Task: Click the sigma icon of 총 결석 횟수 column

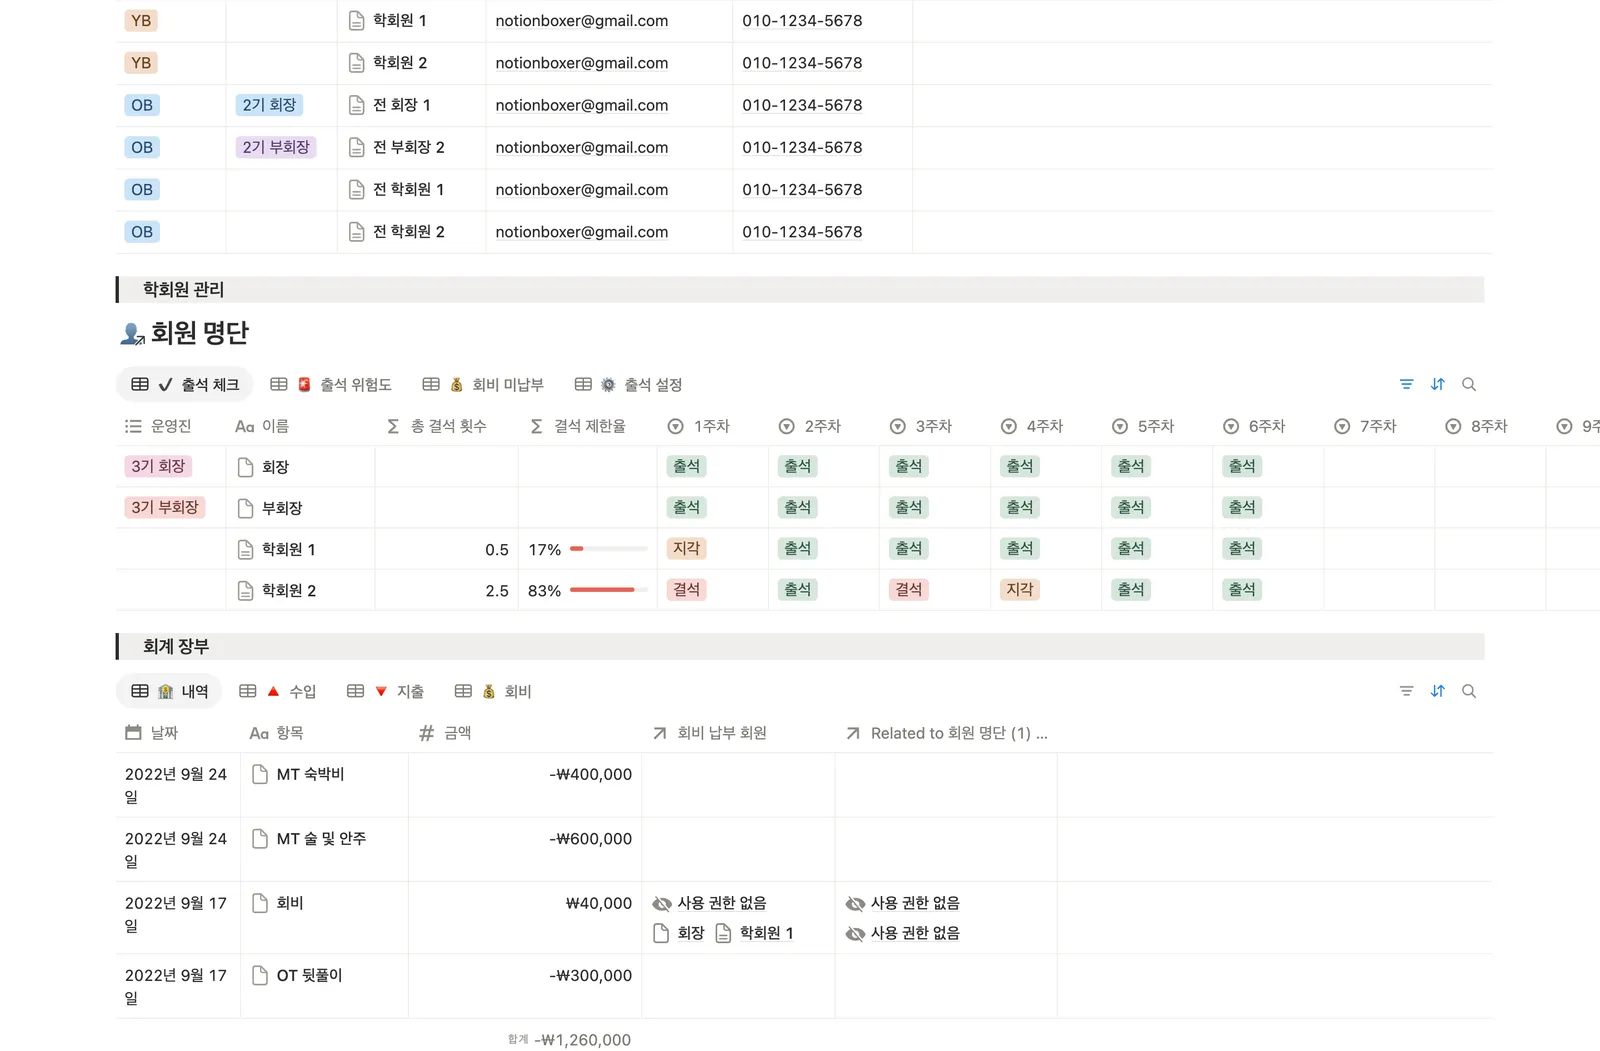Action: point(393,426)
